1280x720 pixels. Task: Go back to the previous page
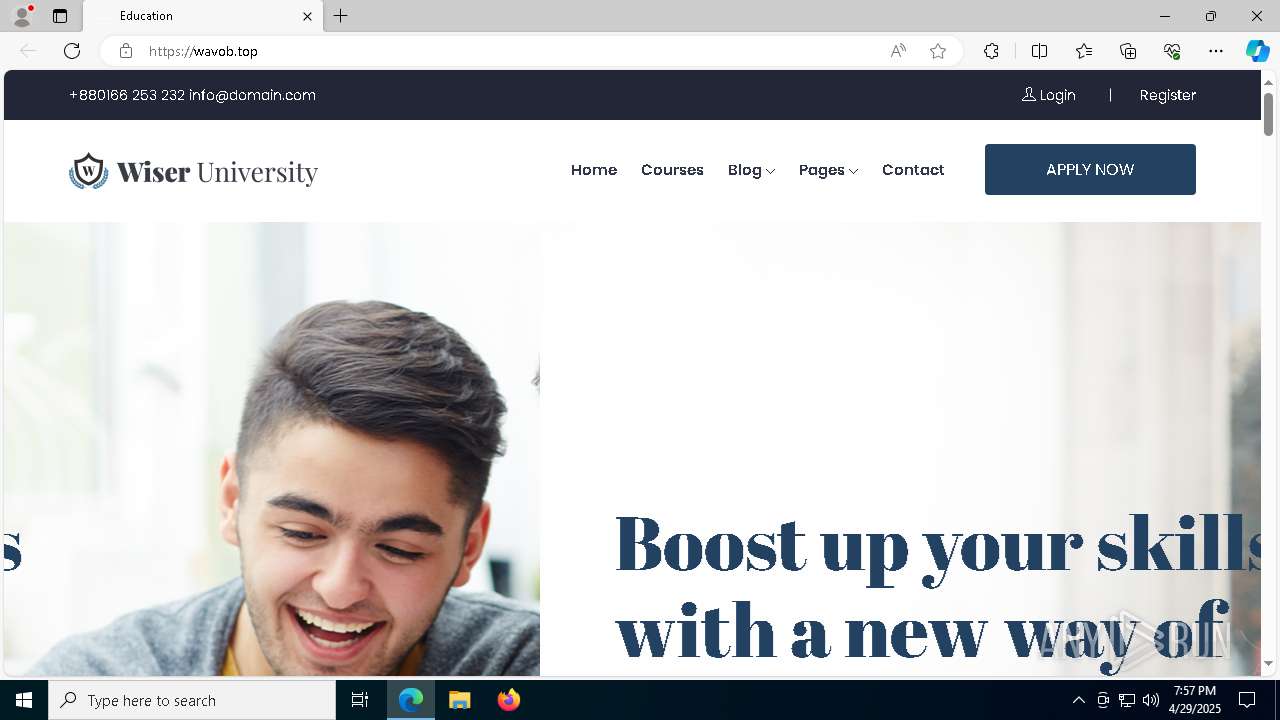[x=28, y=51]
